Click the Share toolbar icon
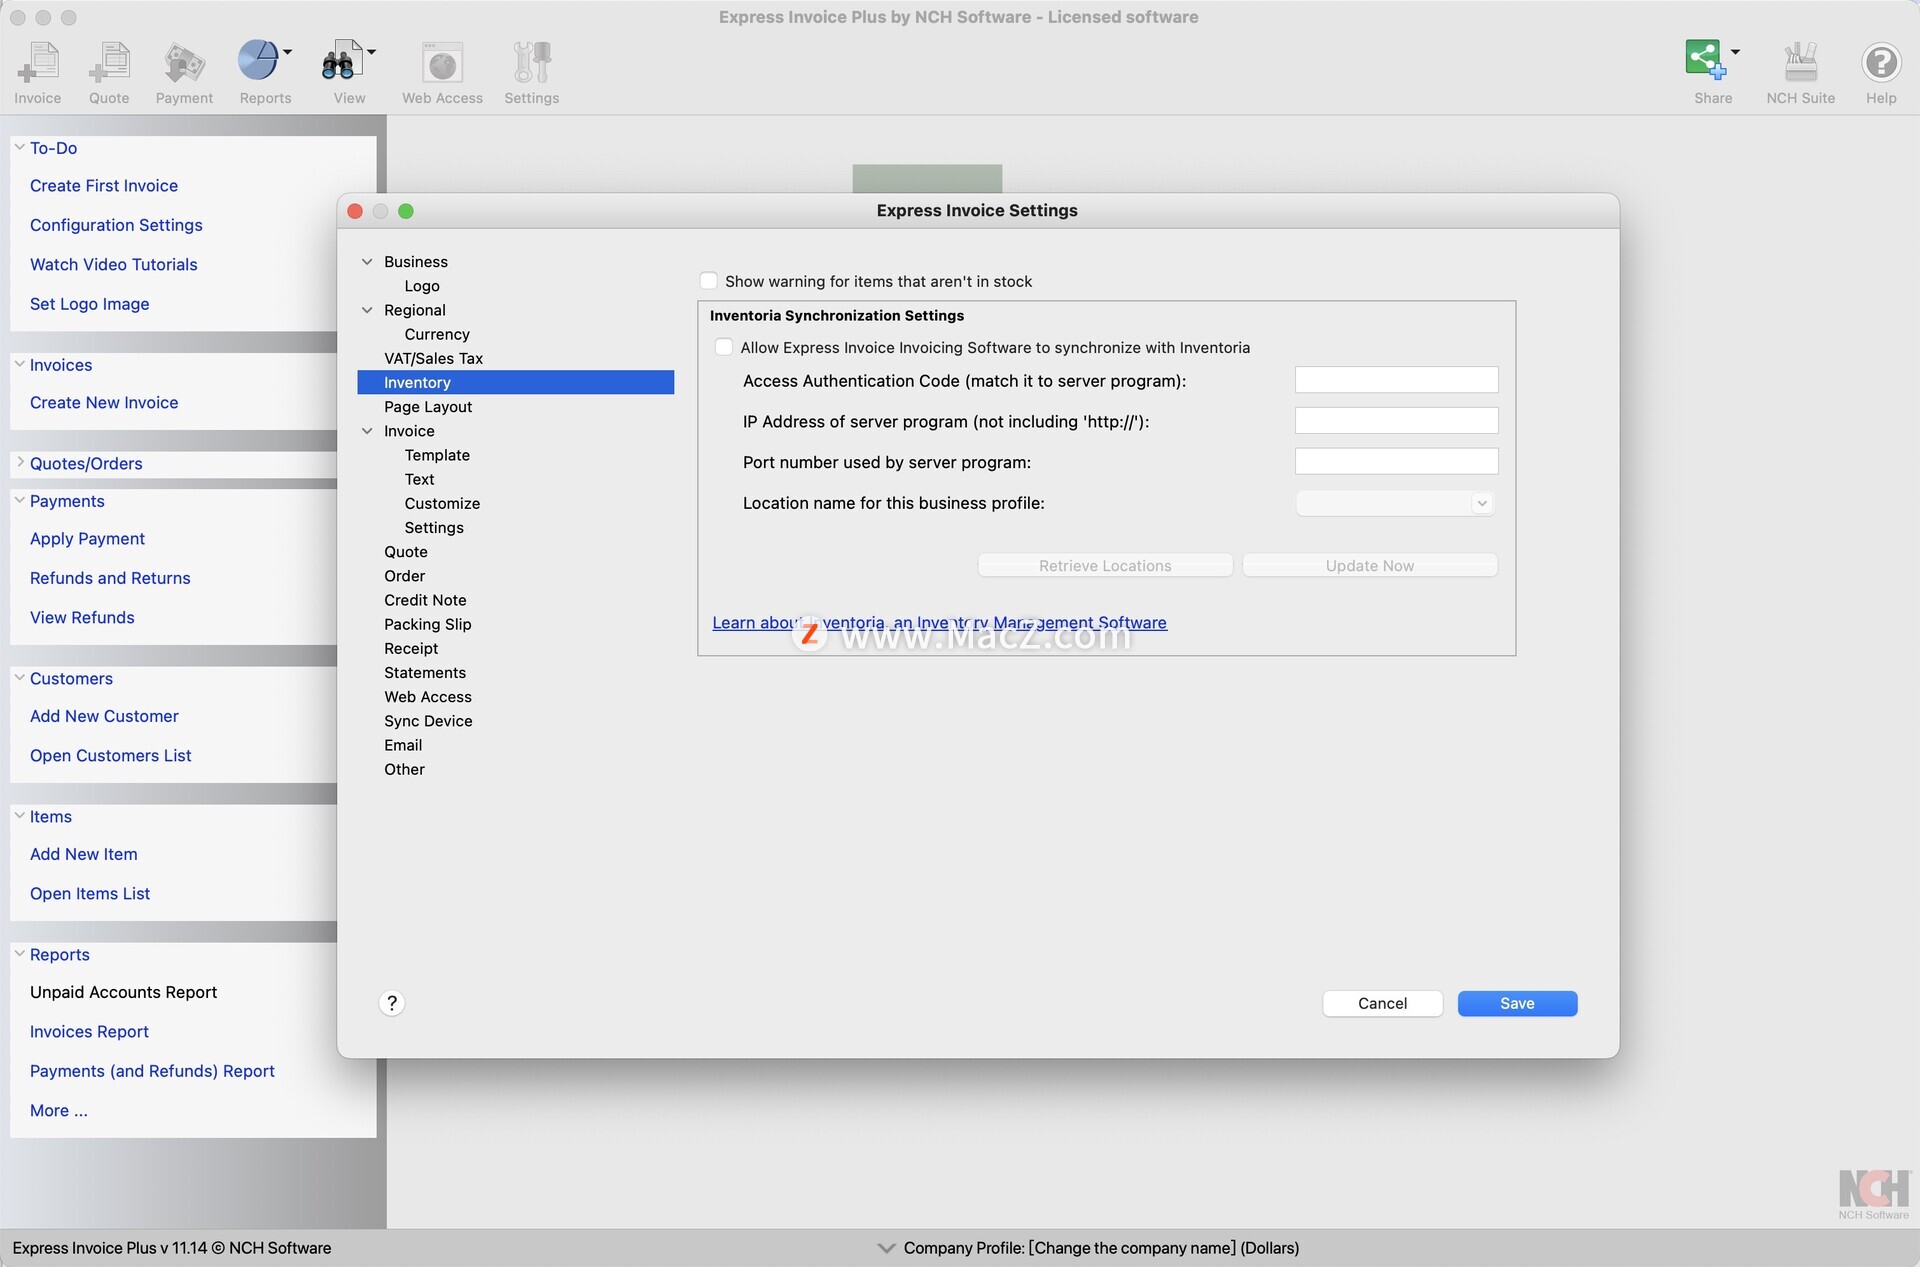 pyautogui.click(x=1705, y=60)
